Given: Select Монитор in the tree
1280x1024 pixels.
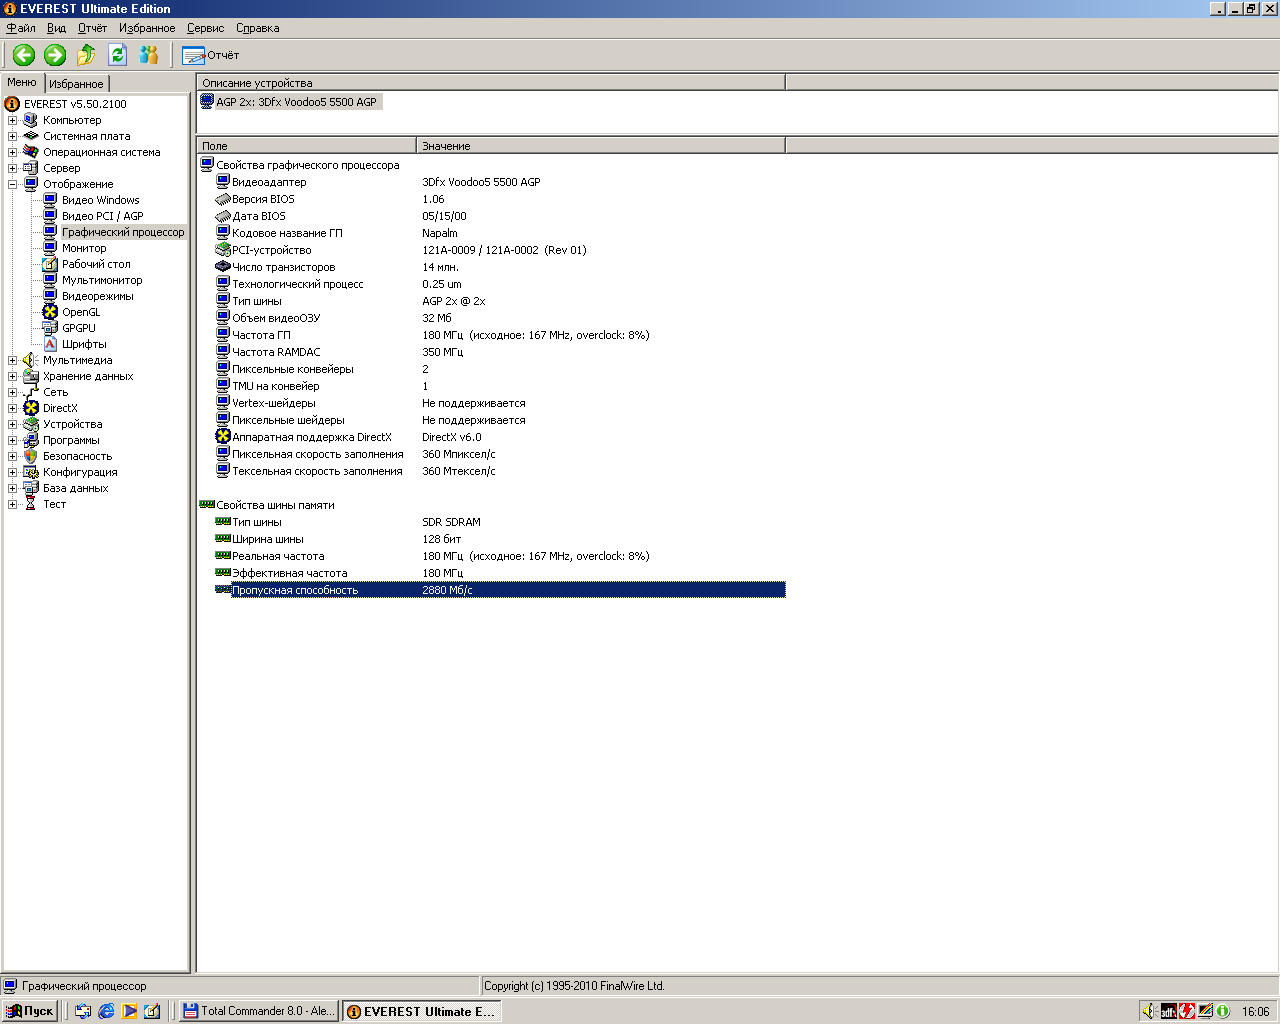Looking at the screenshot, I should click(x=84, y=248).
